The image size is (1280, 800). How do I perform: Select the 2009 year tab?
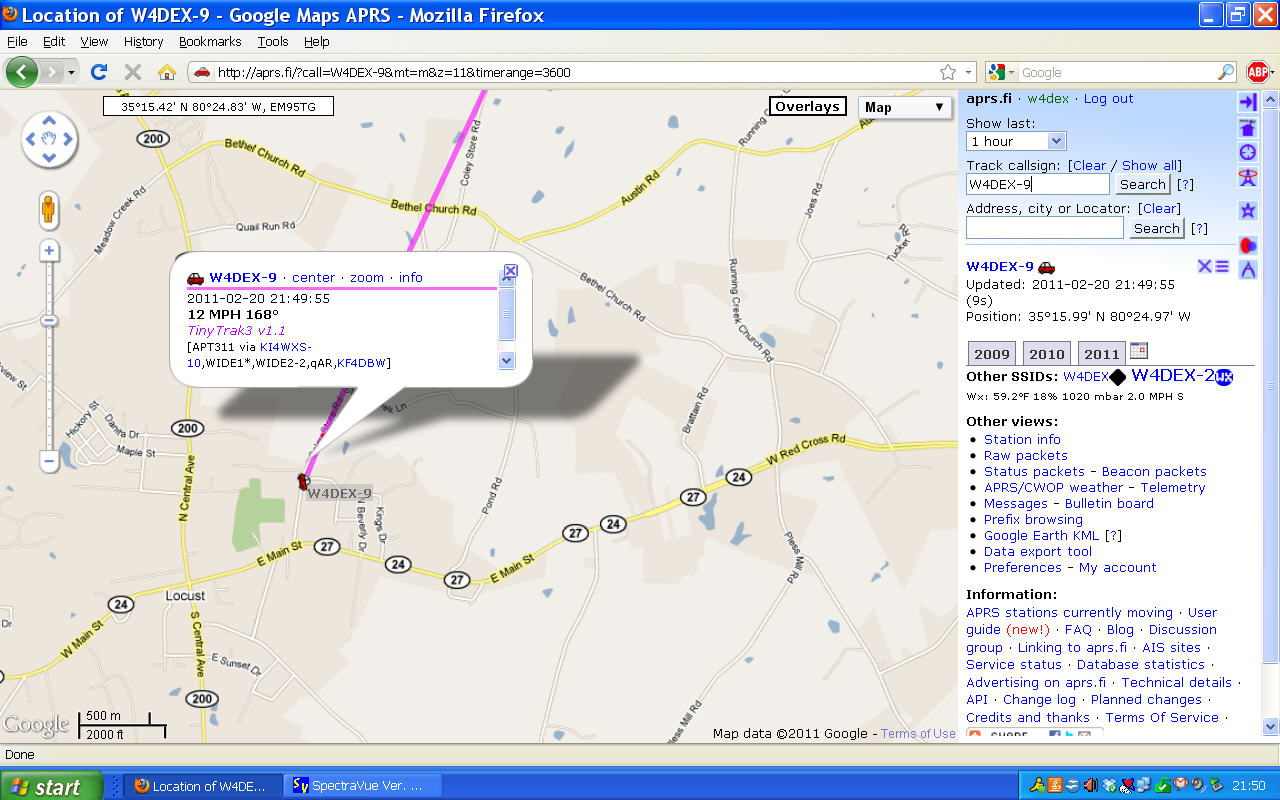coord(992,354)
